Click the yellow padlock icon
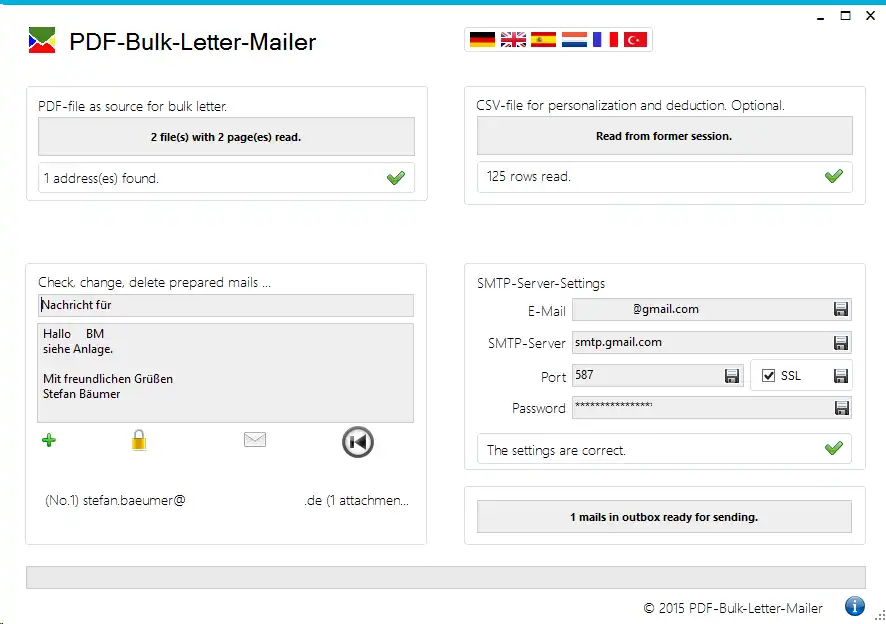 point(139,440)
